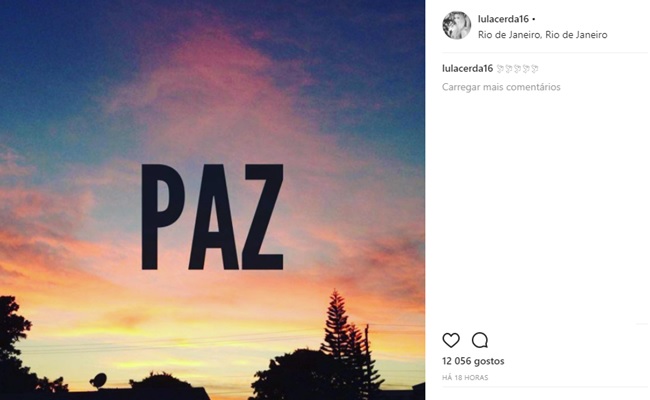View who liked via "12 056 gostos"

pos(473,361)
